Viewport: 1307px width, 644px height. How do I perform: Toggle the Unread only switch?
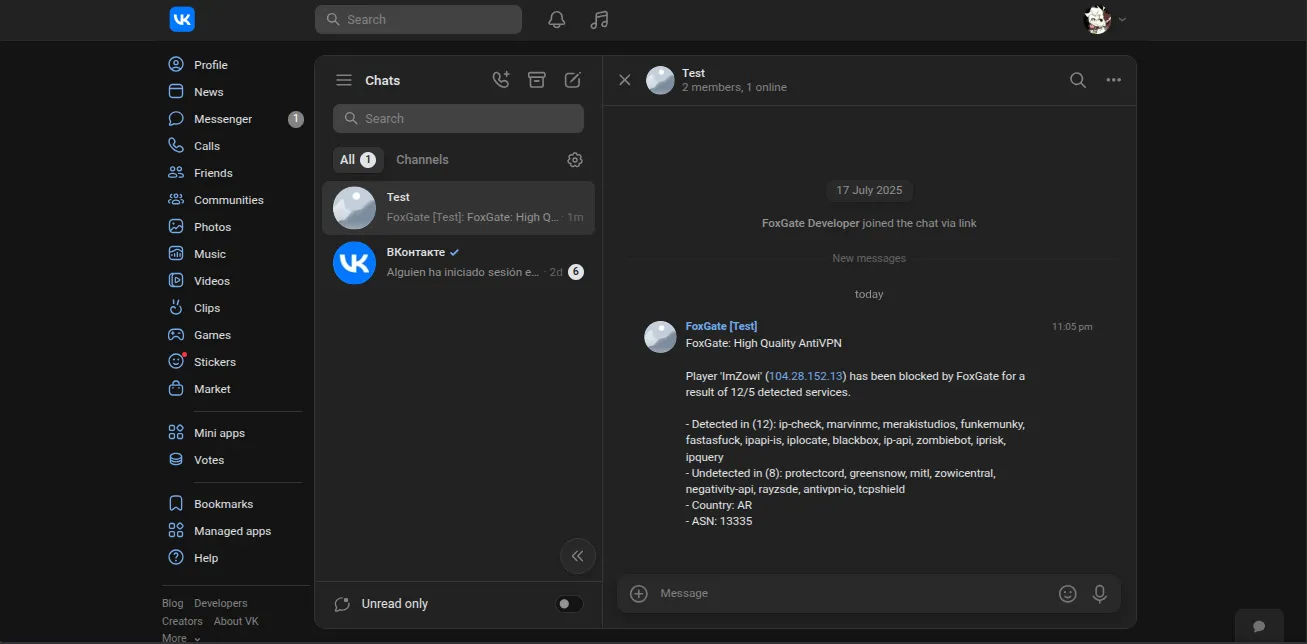click(569, 604)
